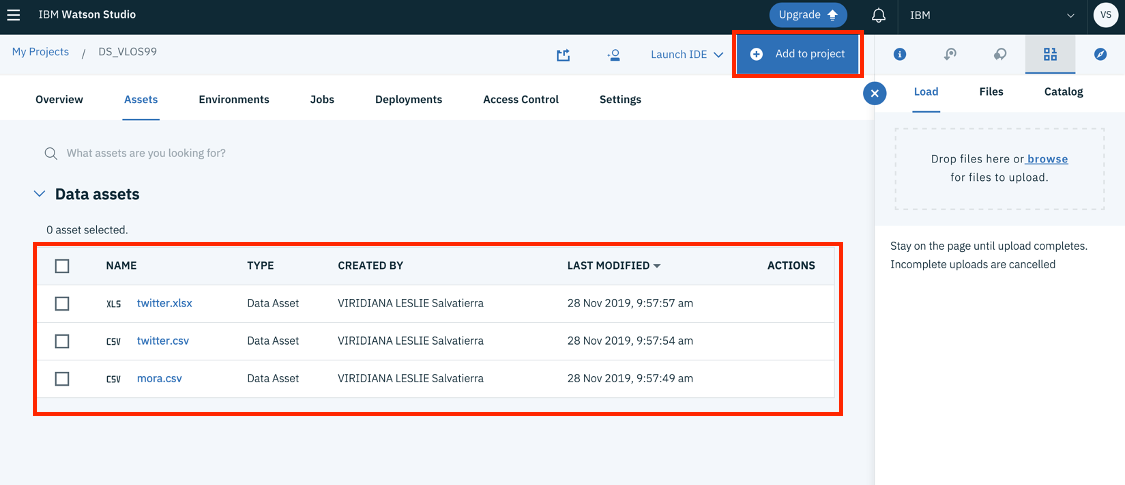
Task: Select the Load panel tab
Action: click(x=926, y=92)
